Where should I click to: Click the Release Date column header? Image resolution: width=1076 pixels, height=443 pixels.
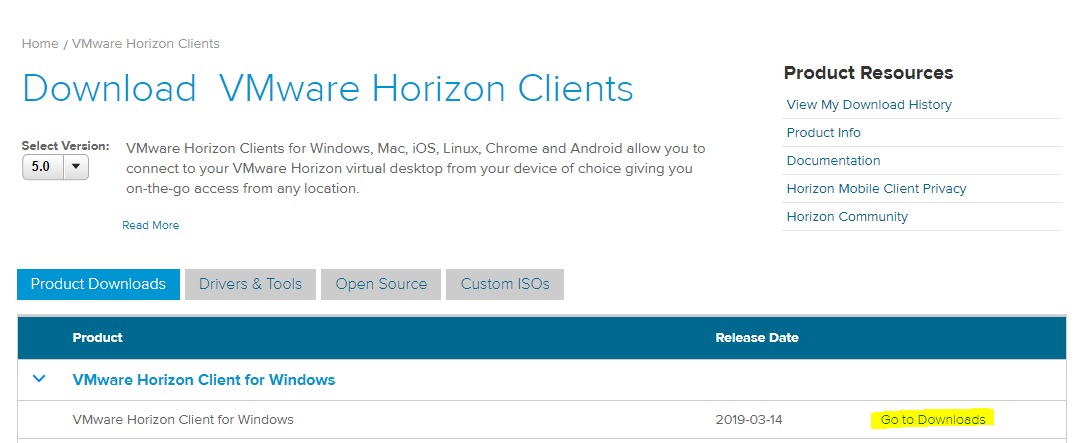pyautogui.click(x=757, y=337)
